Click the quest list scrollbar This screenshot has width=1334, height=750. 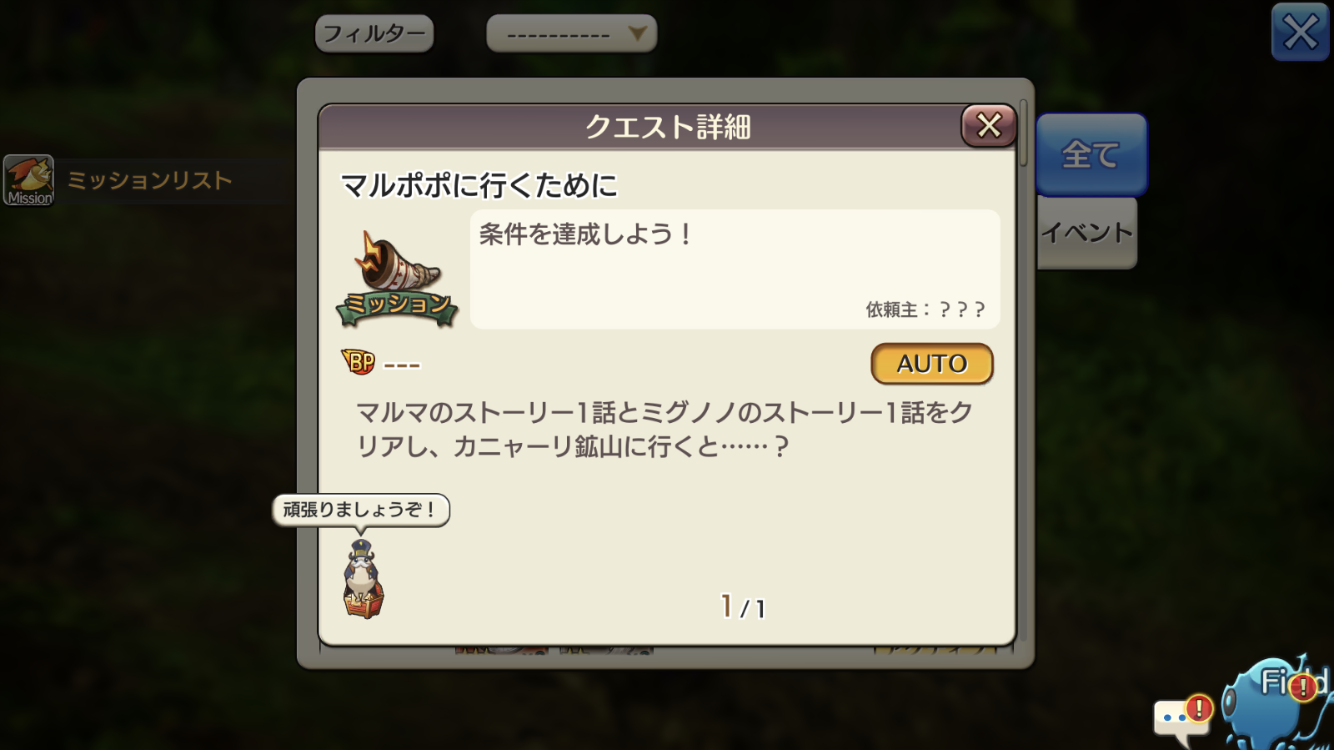[1023, 131]
